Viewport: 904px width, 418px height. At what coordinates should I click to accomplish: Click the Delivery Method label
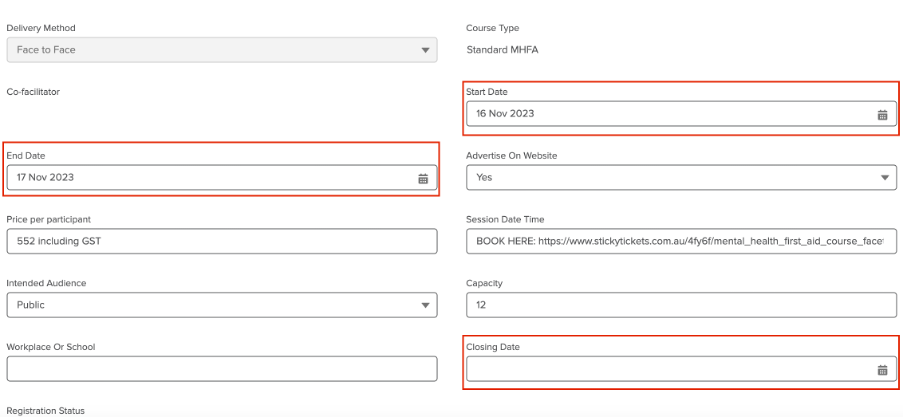tap(41, 28)
